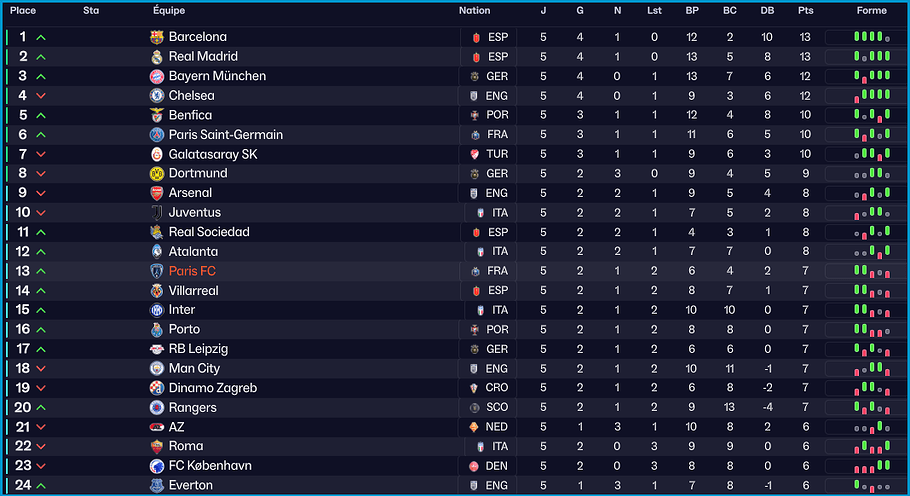Click Everton's form indicator bars
This screenshot has width=910, height=496.
(x=871, y=485)
